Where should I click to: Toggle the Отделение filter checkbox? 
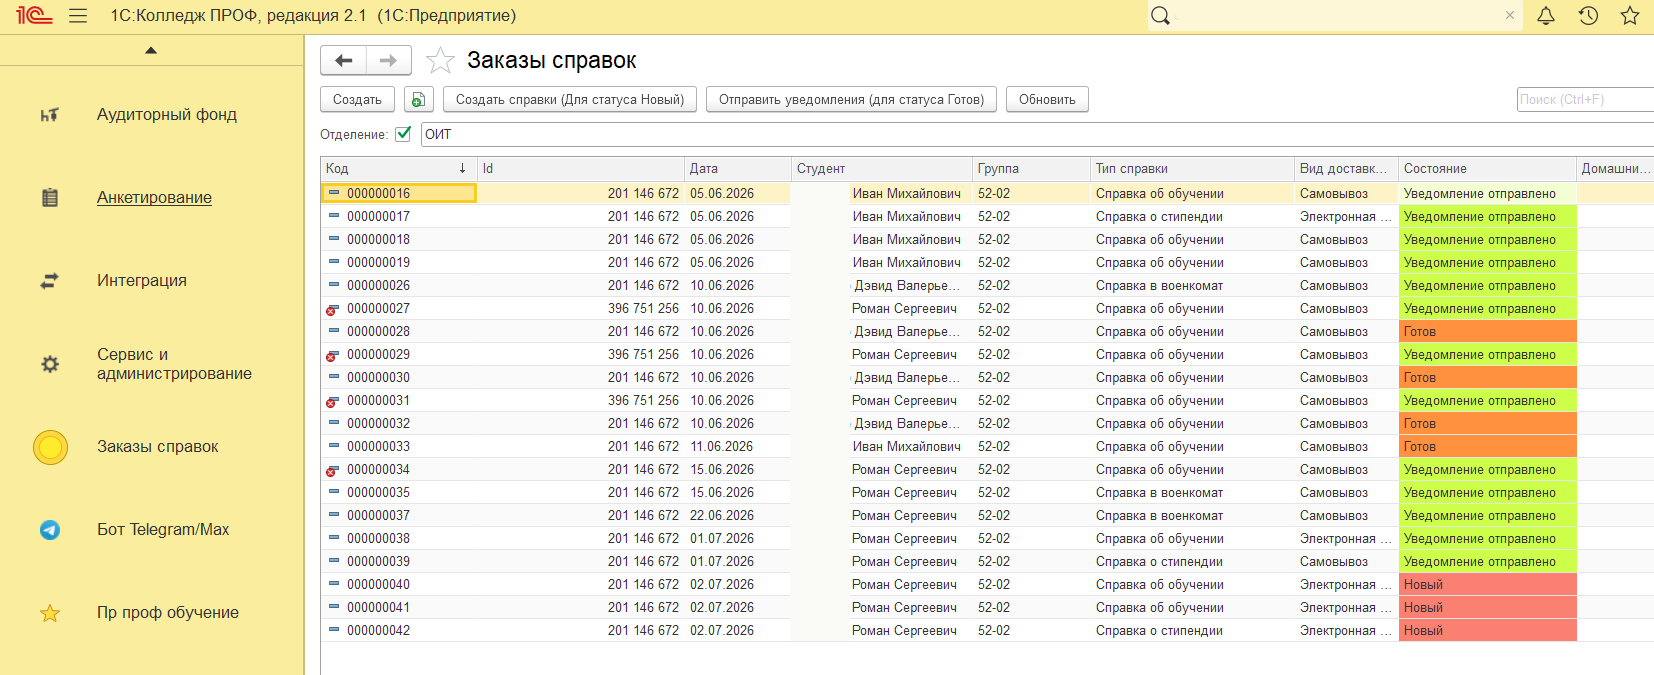[403, 134]
